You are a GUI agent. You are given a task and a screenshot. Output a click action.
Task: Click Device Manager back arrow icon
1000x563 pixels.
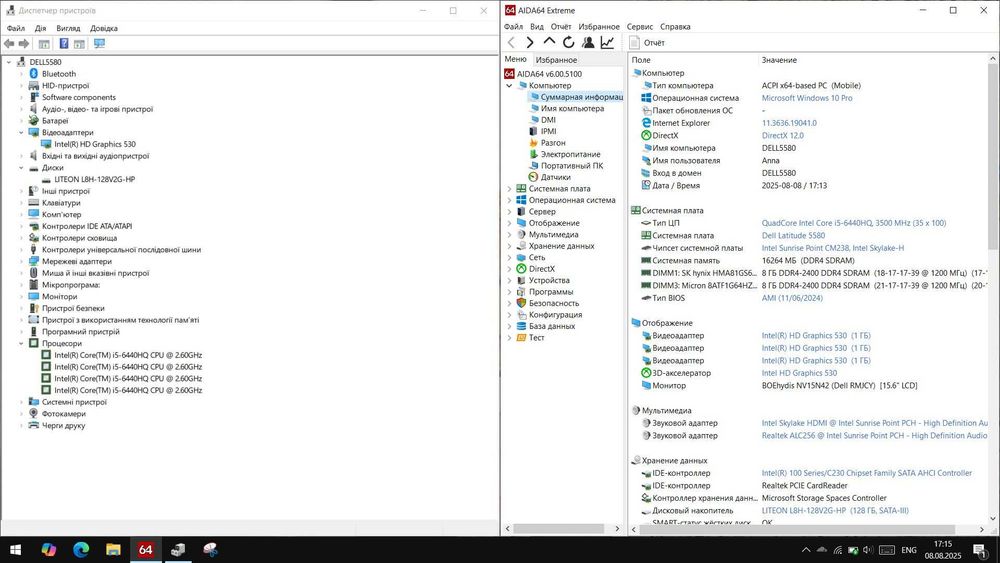pyautogui.click(x=9, y=43)
